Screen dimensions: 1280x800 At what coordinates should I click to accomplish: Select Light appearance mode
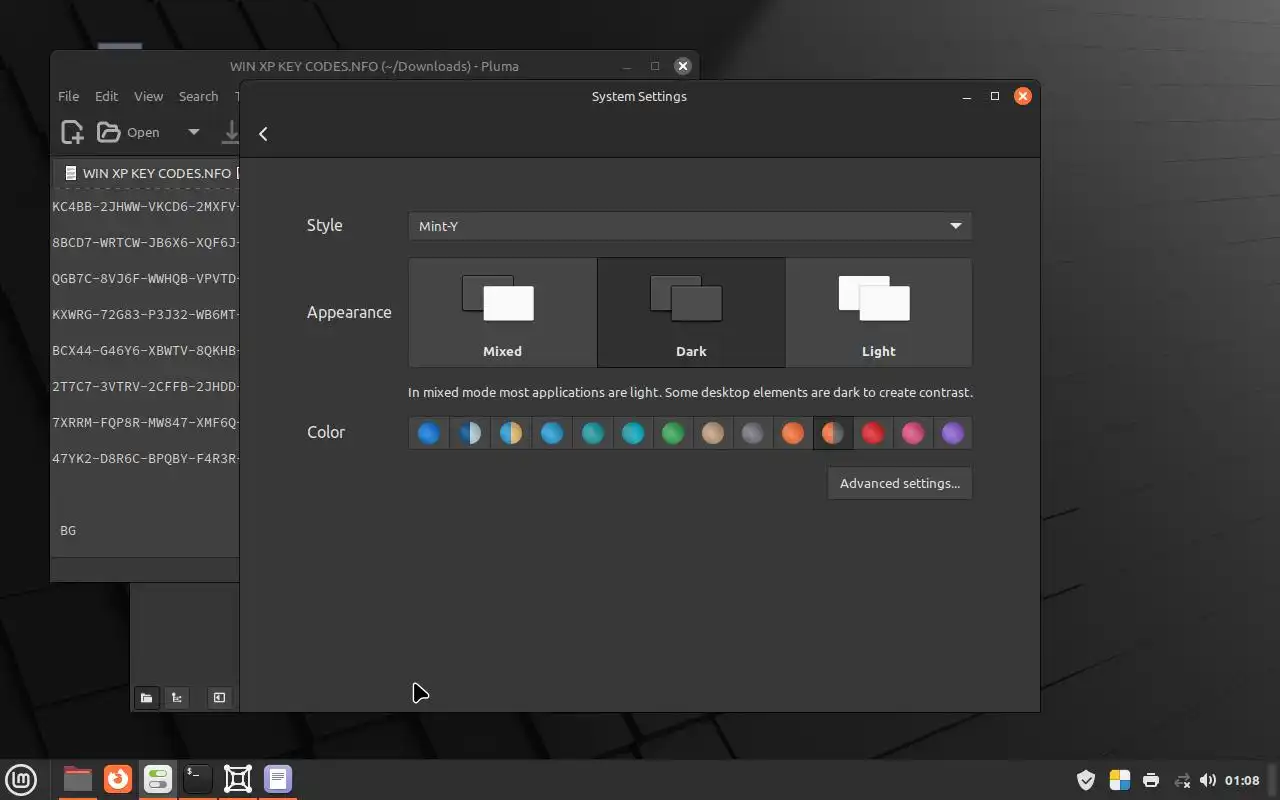click(879, 313)
